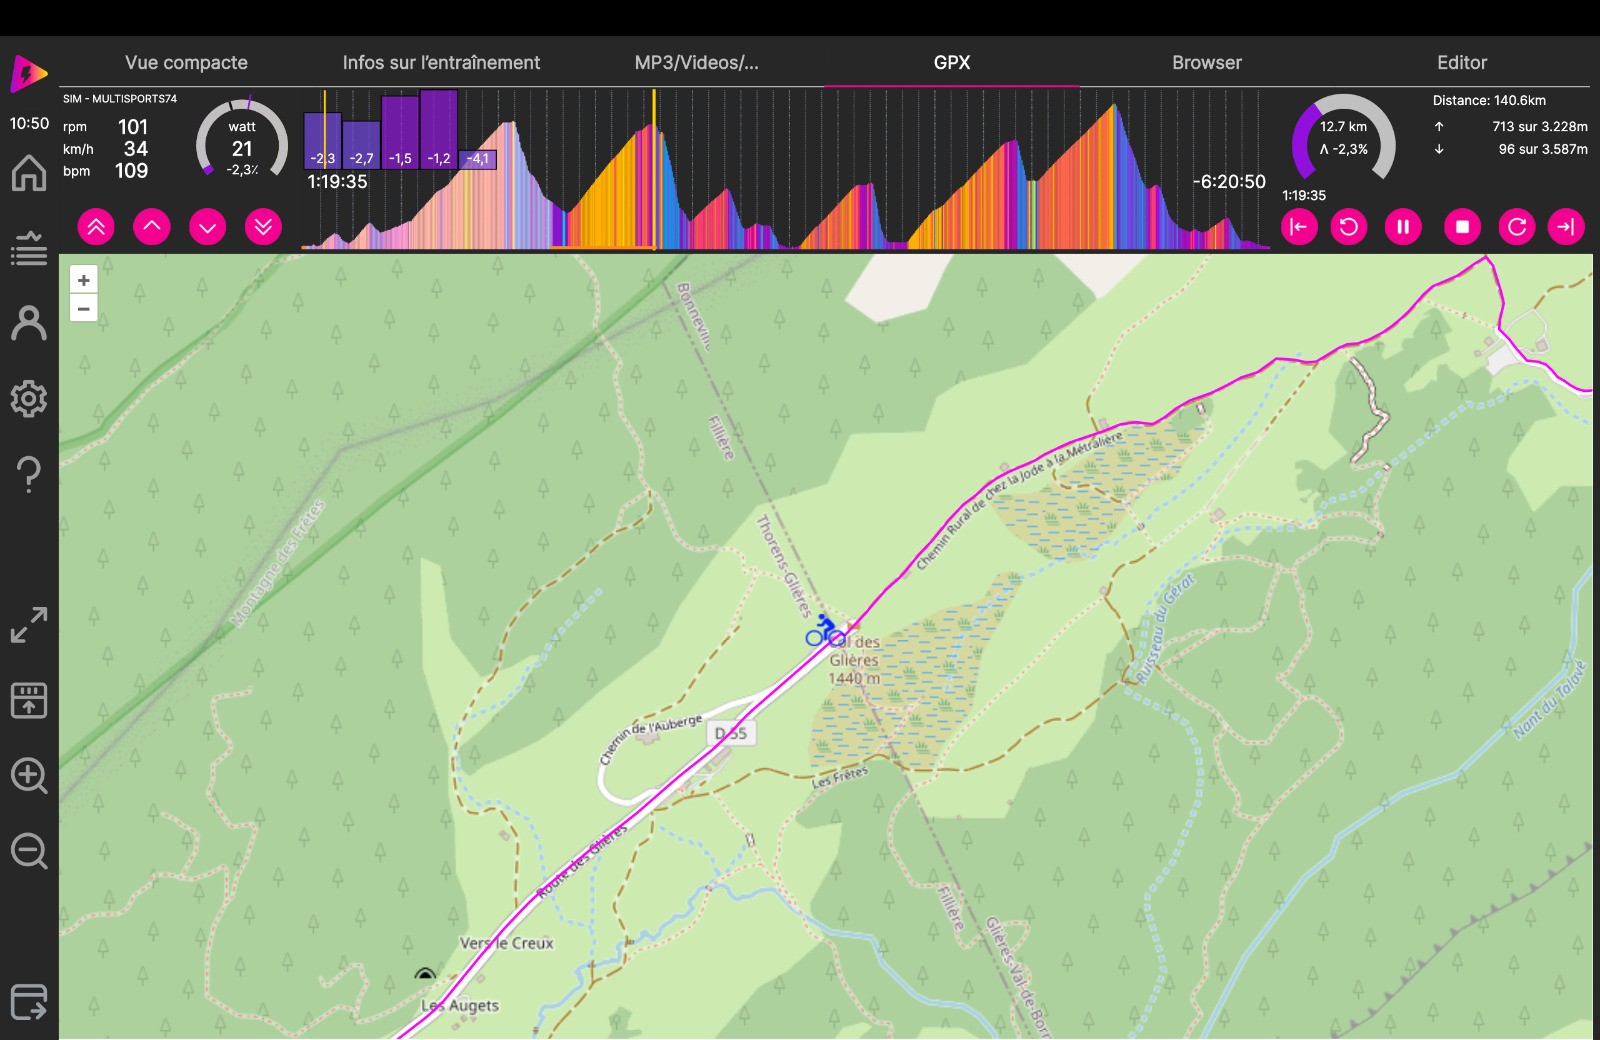Zoom in map with plus button
Viewport: 1600px width, 1040px height.
(84, 281)
